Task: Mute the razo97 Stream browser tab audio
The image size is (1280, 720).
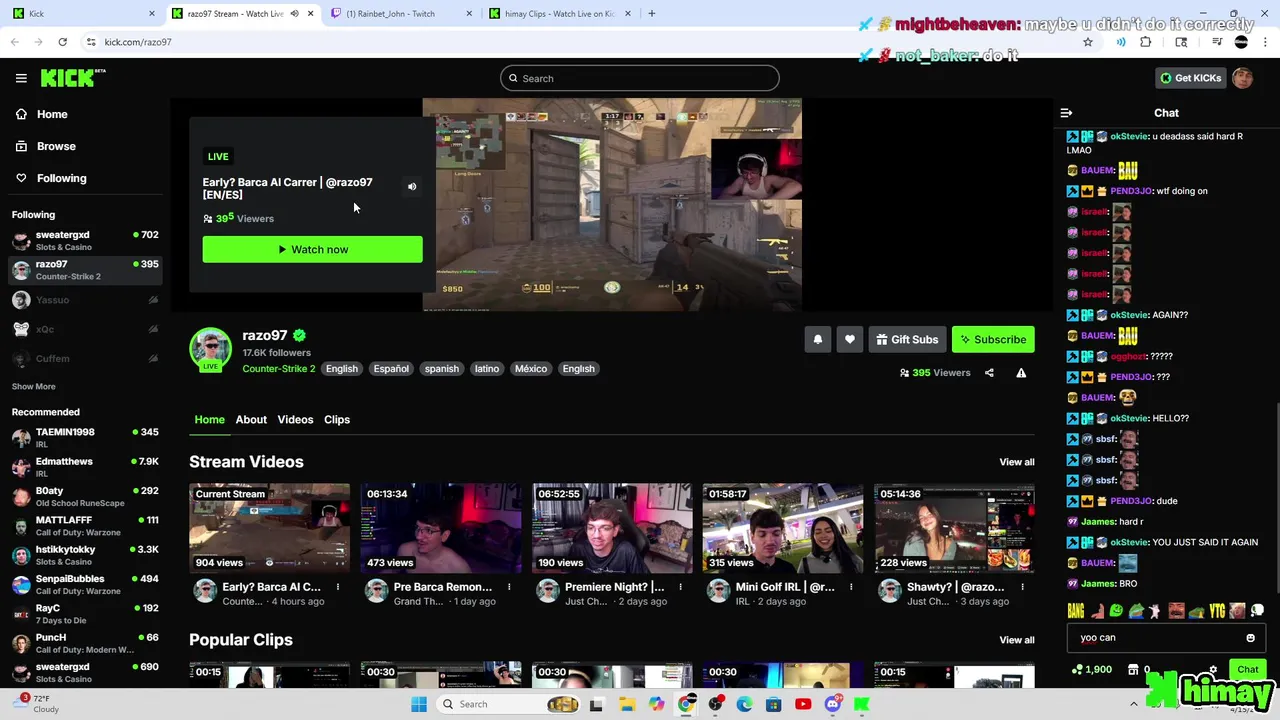Action: click(x=294, y=14)
